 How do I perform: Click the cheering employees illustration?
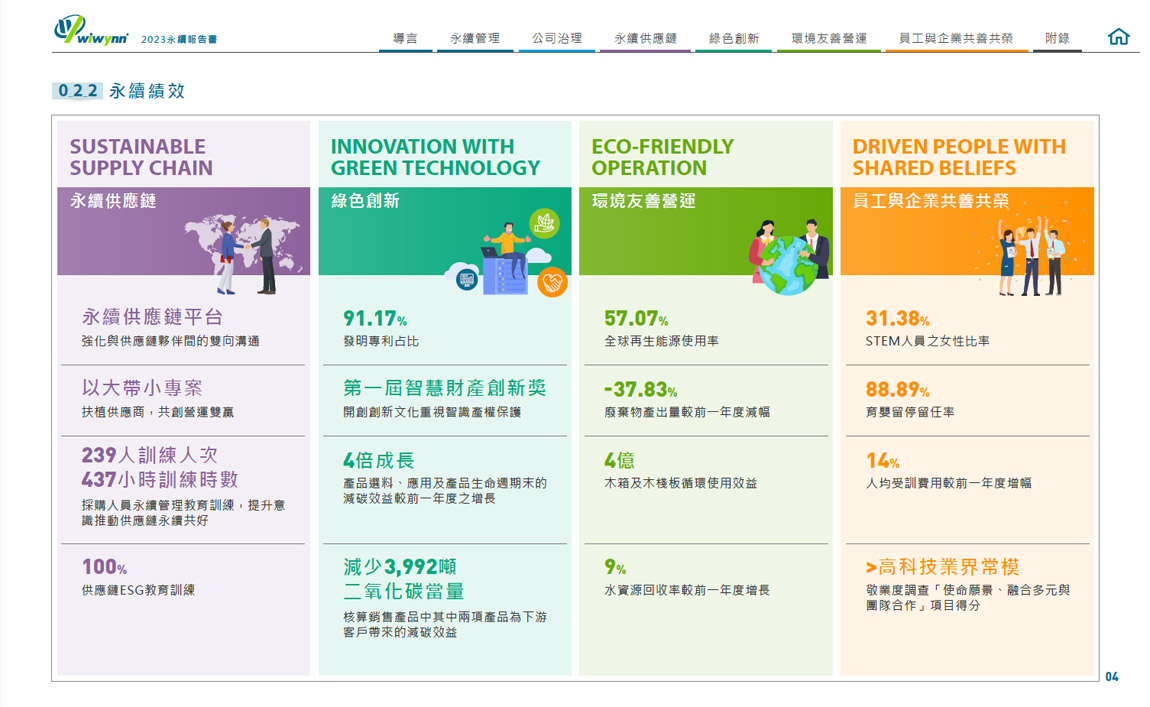click(x=1031, y=256)
